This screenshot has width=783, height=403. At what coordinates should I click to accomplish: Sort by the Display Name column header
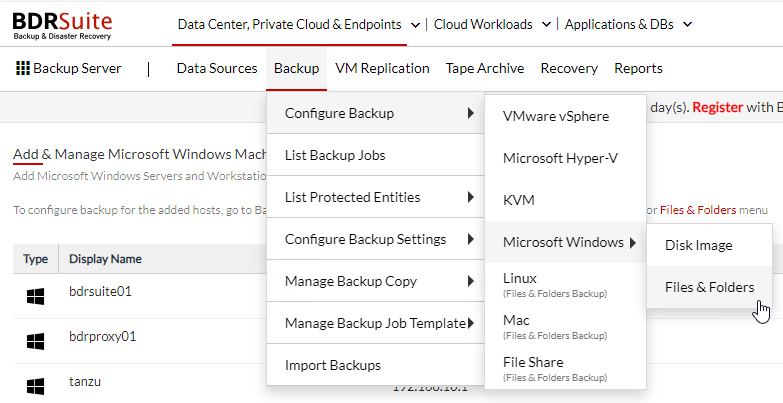tap(105, 259)
